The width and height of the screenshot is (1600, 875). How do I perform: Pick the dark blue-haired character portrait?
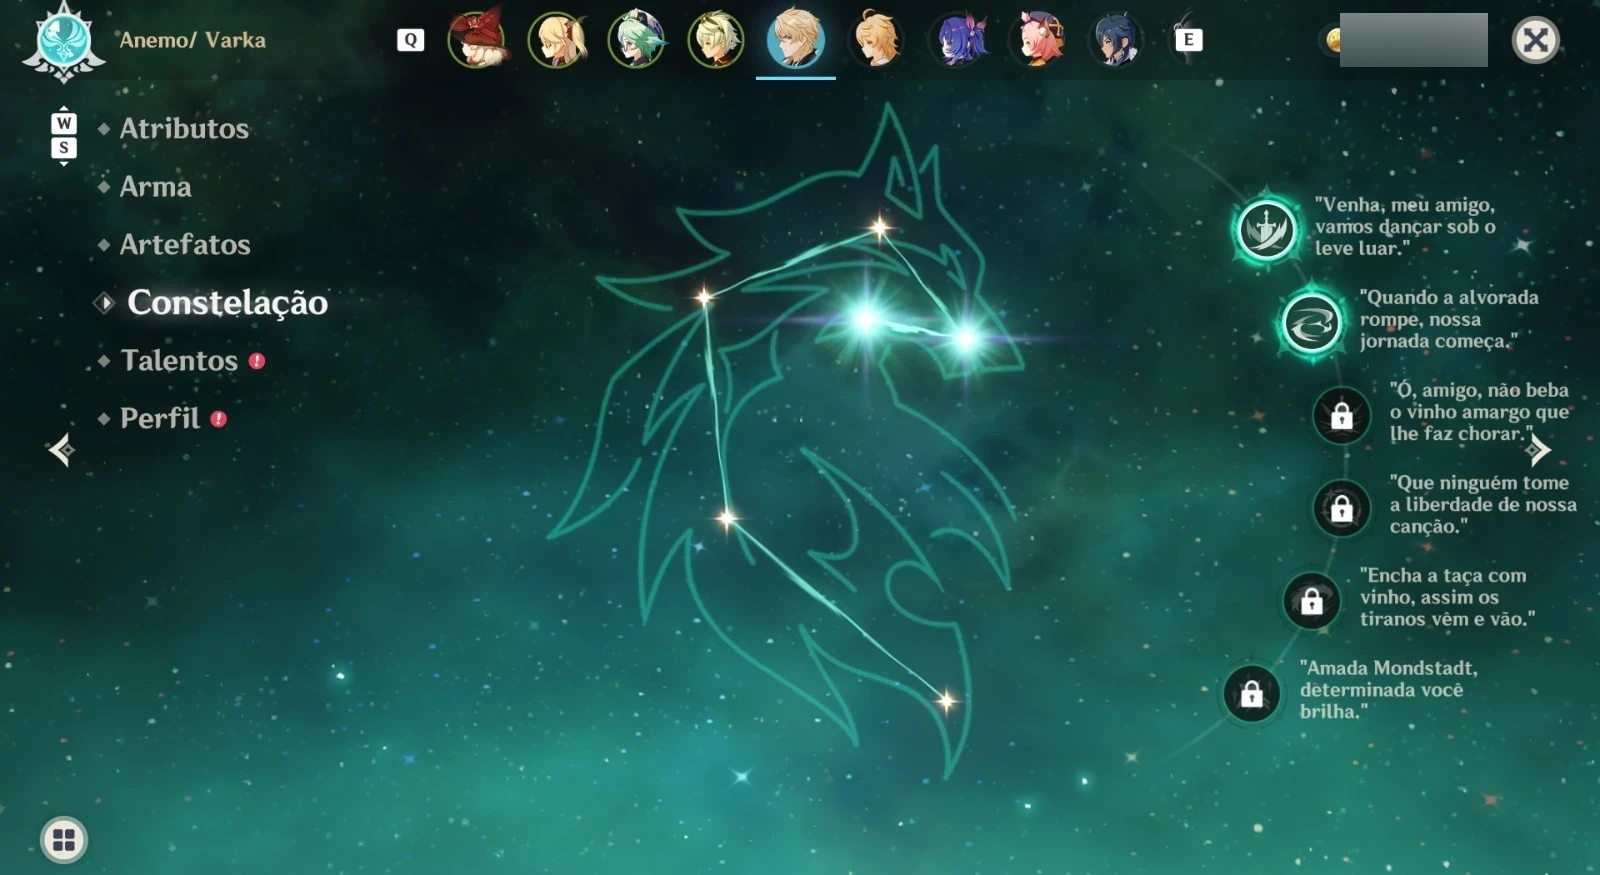[x=1116, y=40]
